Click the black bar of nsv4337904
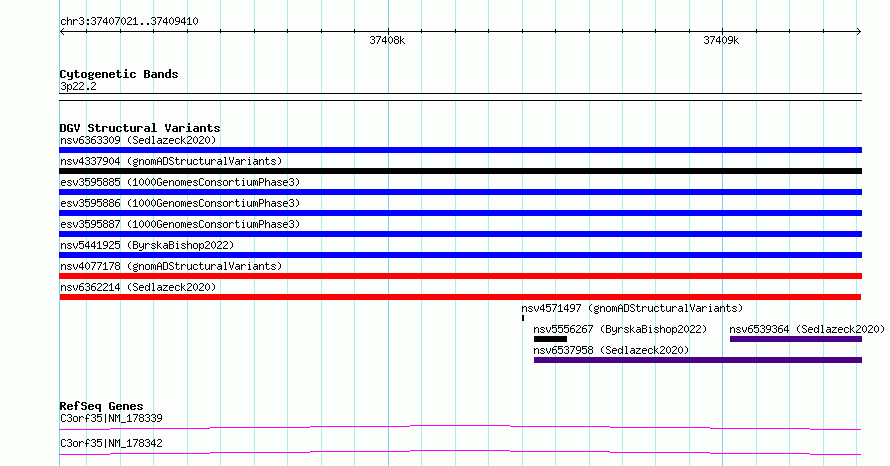 point(460,171)
